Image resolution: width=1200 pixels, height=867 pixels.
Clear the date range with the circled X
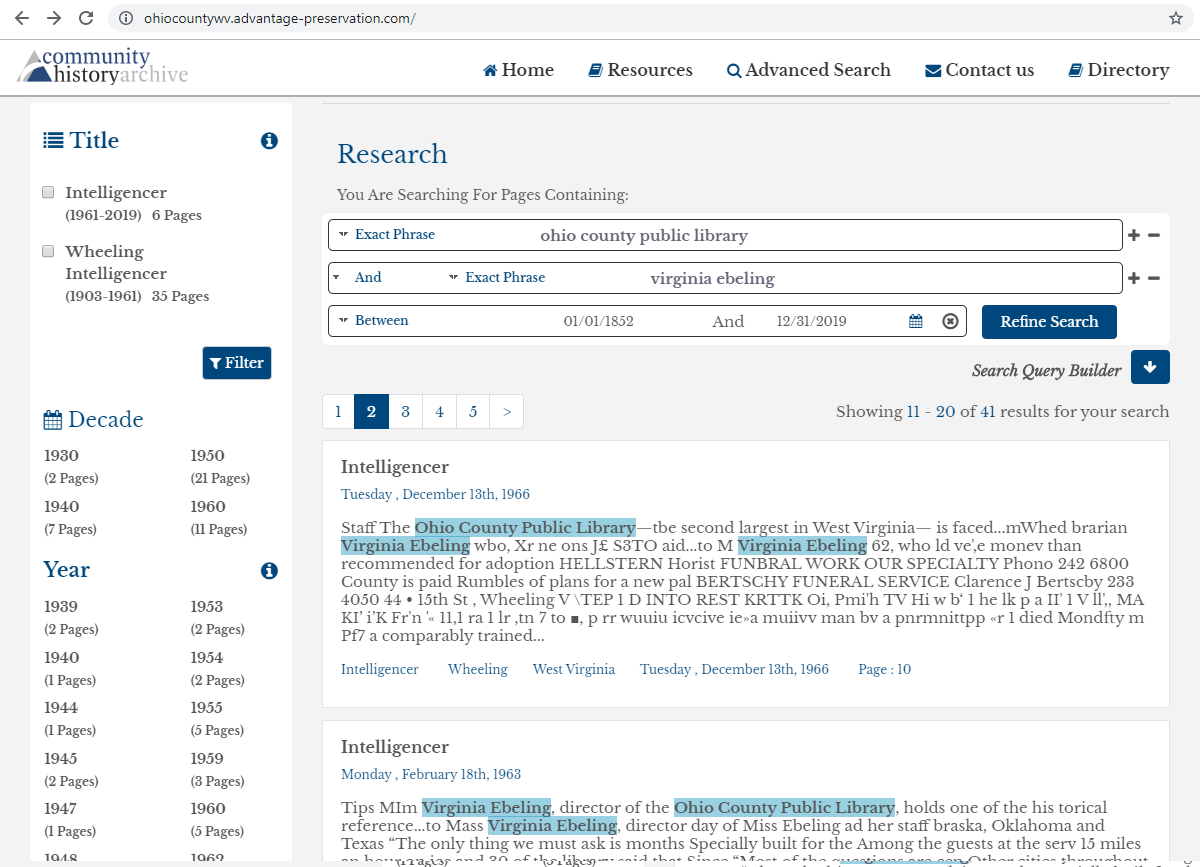(951, 321)
